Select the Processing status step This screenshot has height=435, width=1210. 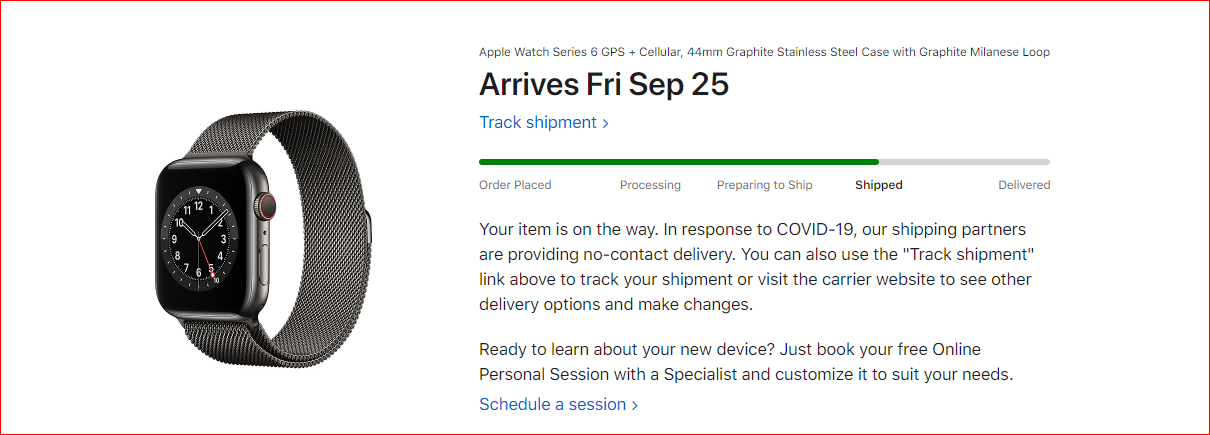click(650, 185)
